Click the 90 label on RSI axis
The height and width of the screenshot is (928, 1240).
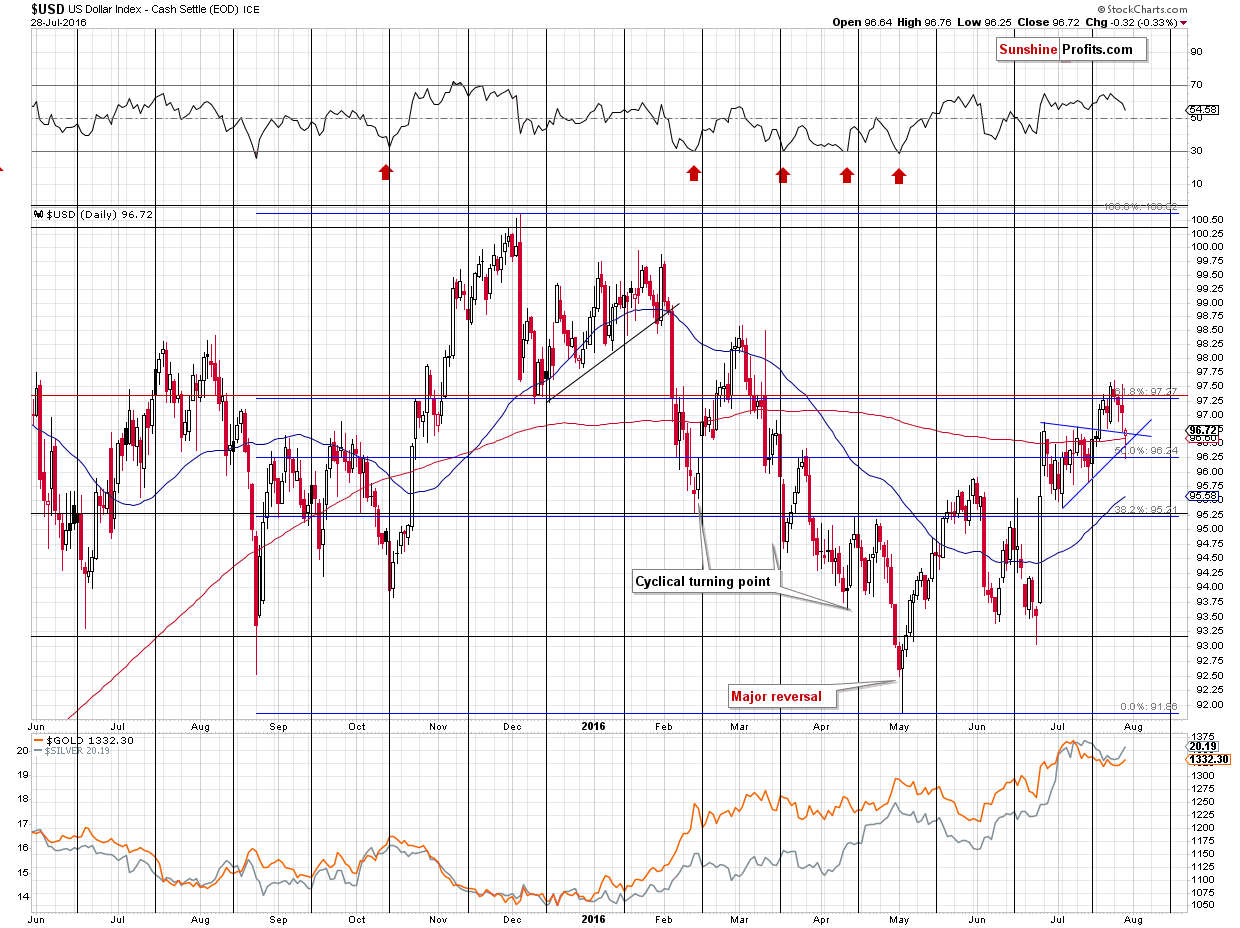[1194, 52]
